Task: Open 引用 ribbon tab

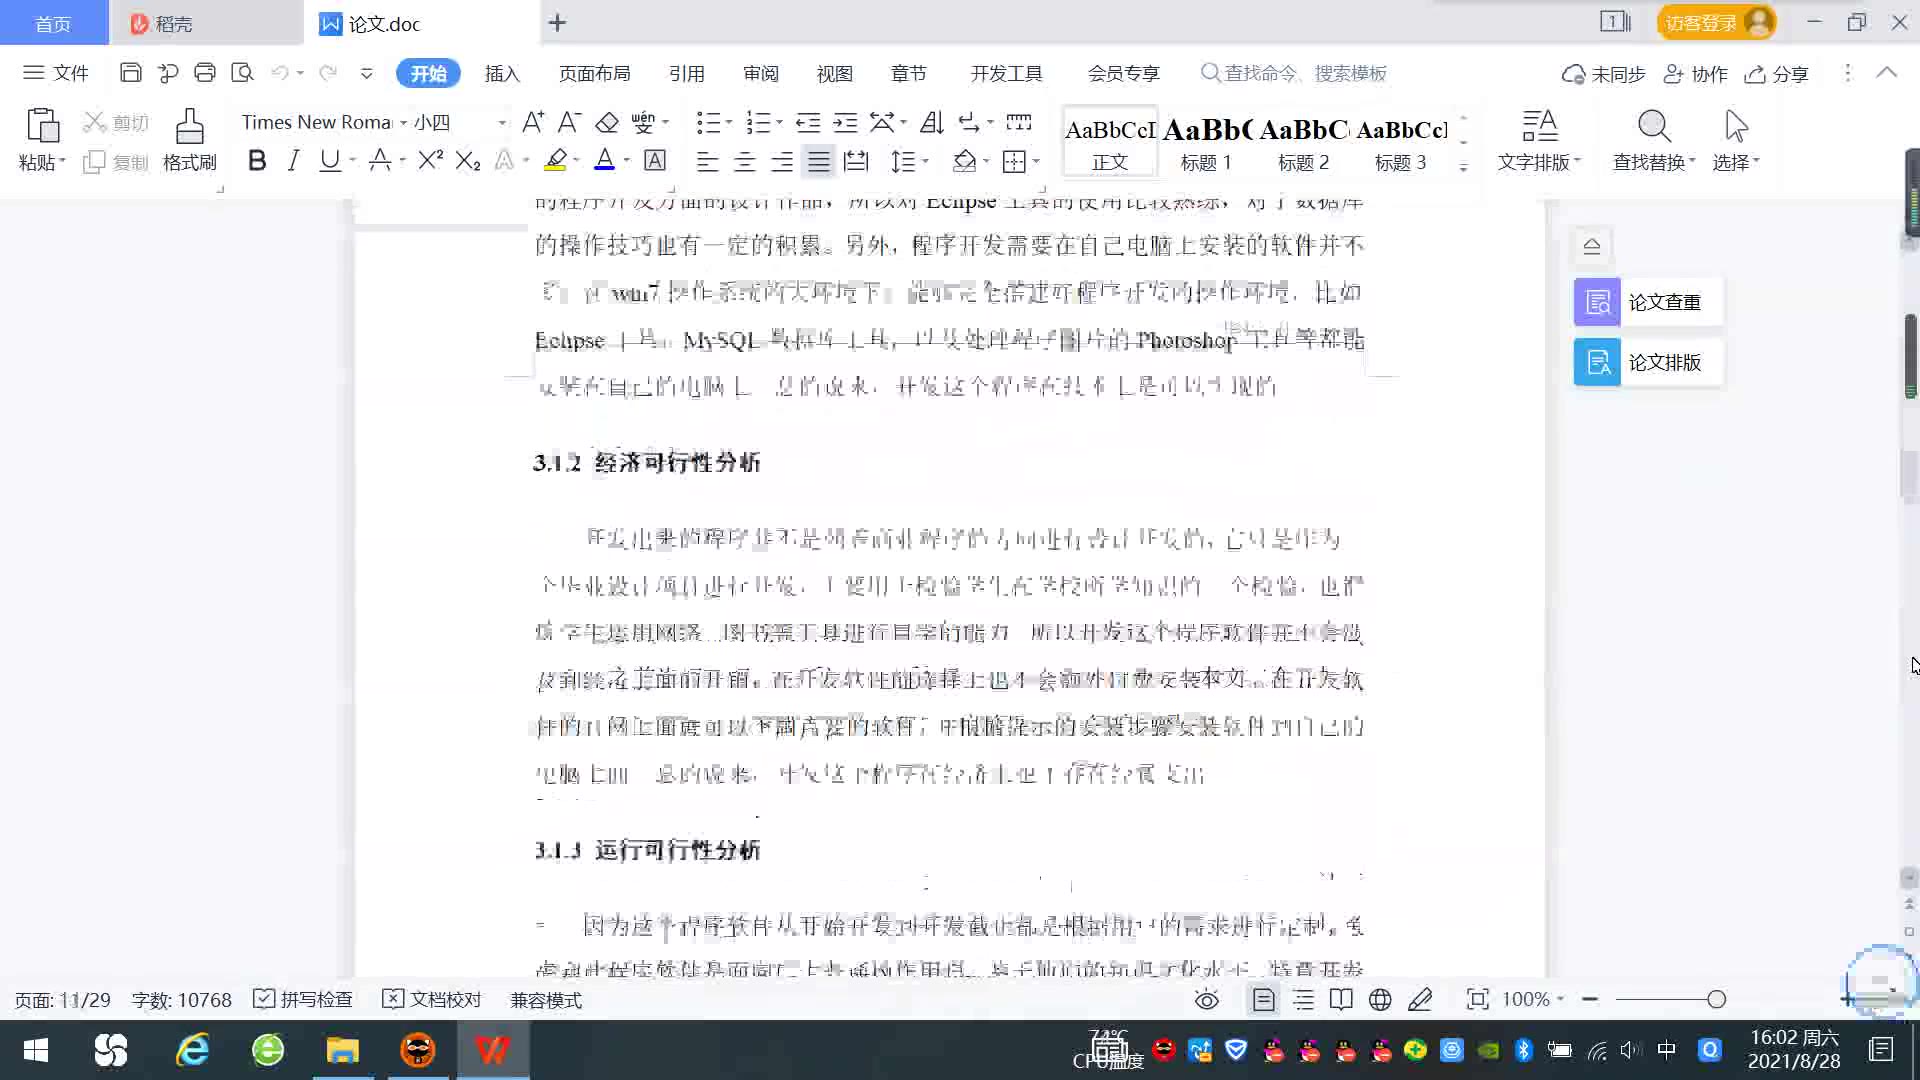Action: pos(686,73)
